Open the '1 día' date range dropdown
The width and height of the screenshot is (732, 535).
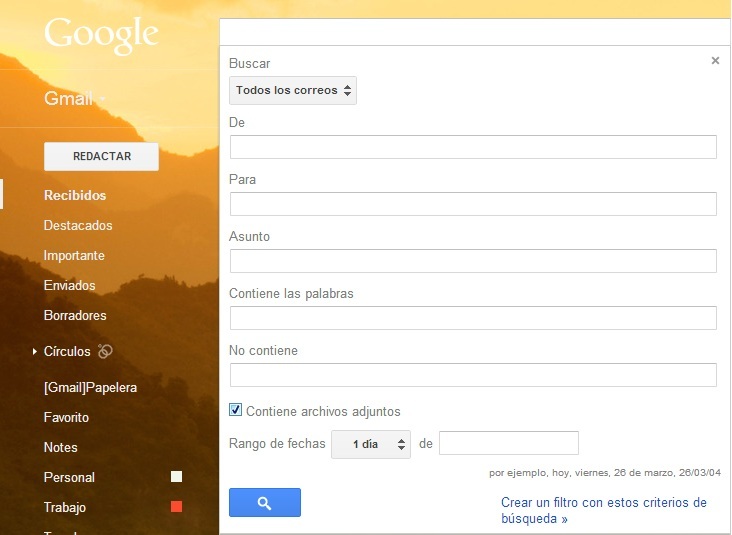click(371, 444)
